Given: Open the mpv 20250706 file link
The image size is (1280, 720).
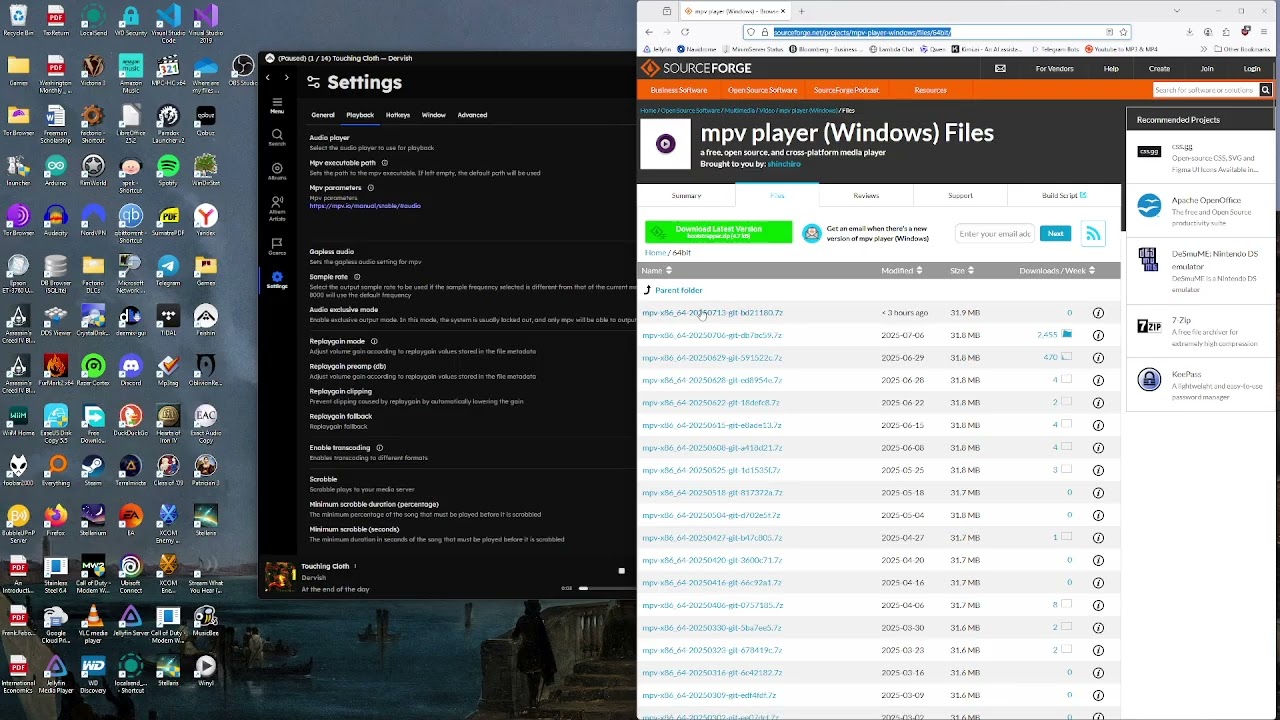Looking at the screenshot, I should click(711, 335).
